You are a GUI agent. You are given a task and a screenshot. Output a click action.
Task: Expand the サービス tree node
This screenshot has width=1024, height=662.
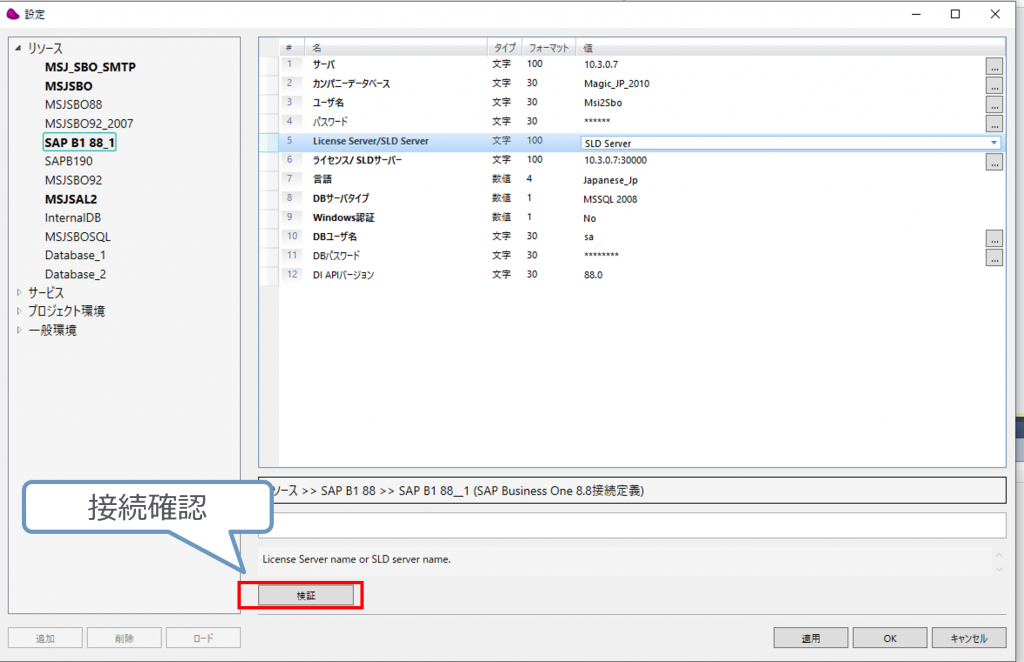pos(18,293)
